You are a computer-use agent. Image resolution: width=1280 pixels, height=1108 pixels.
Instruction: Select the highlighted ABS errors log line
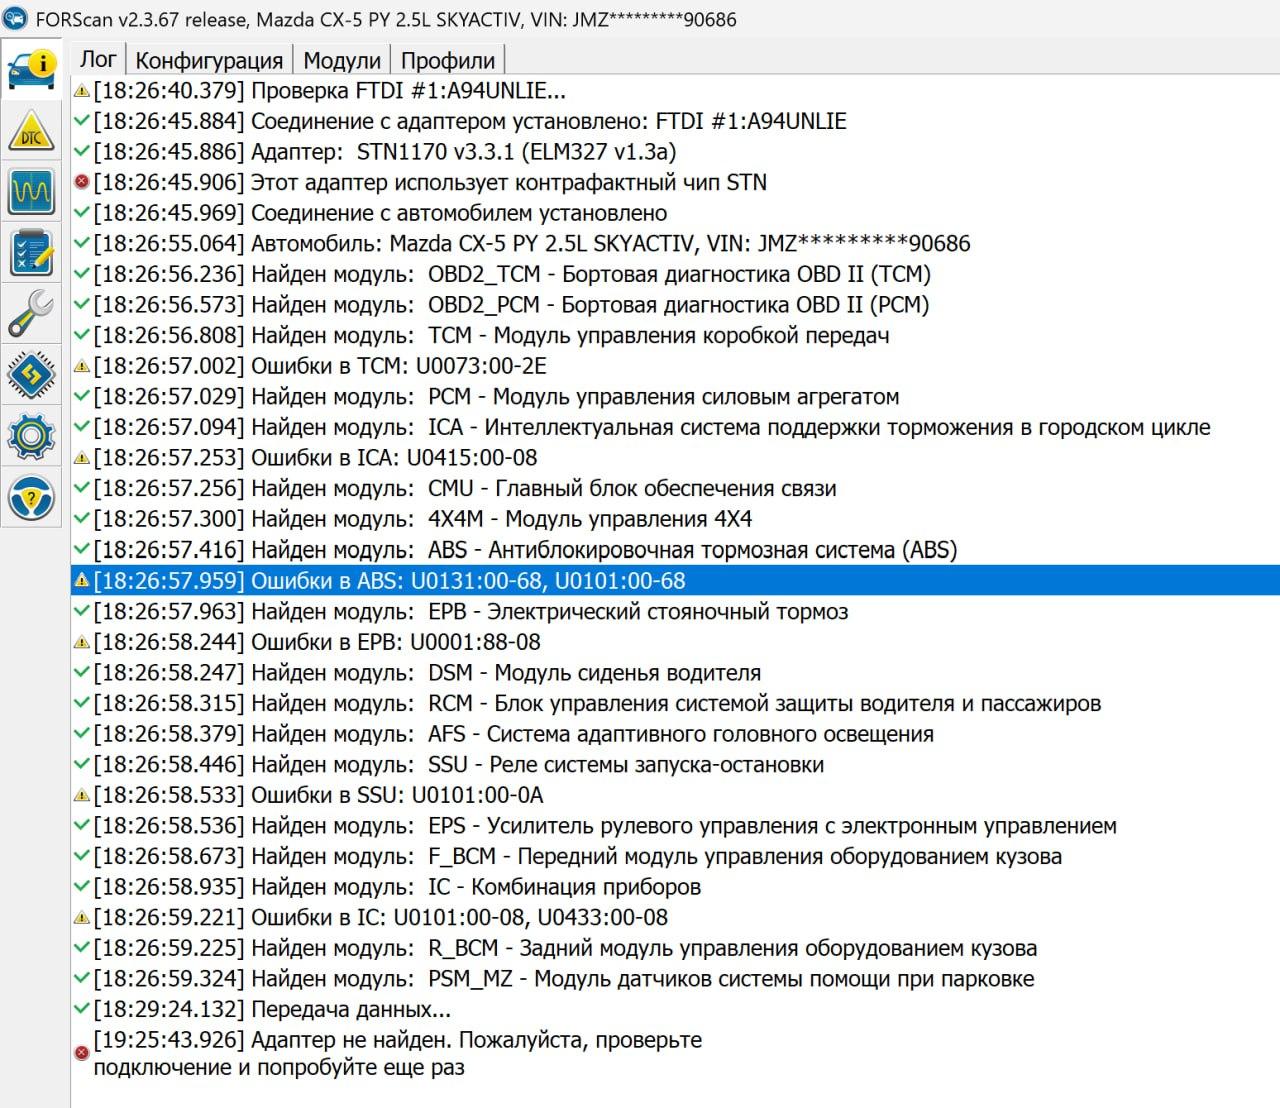click(x=390, y=581)
